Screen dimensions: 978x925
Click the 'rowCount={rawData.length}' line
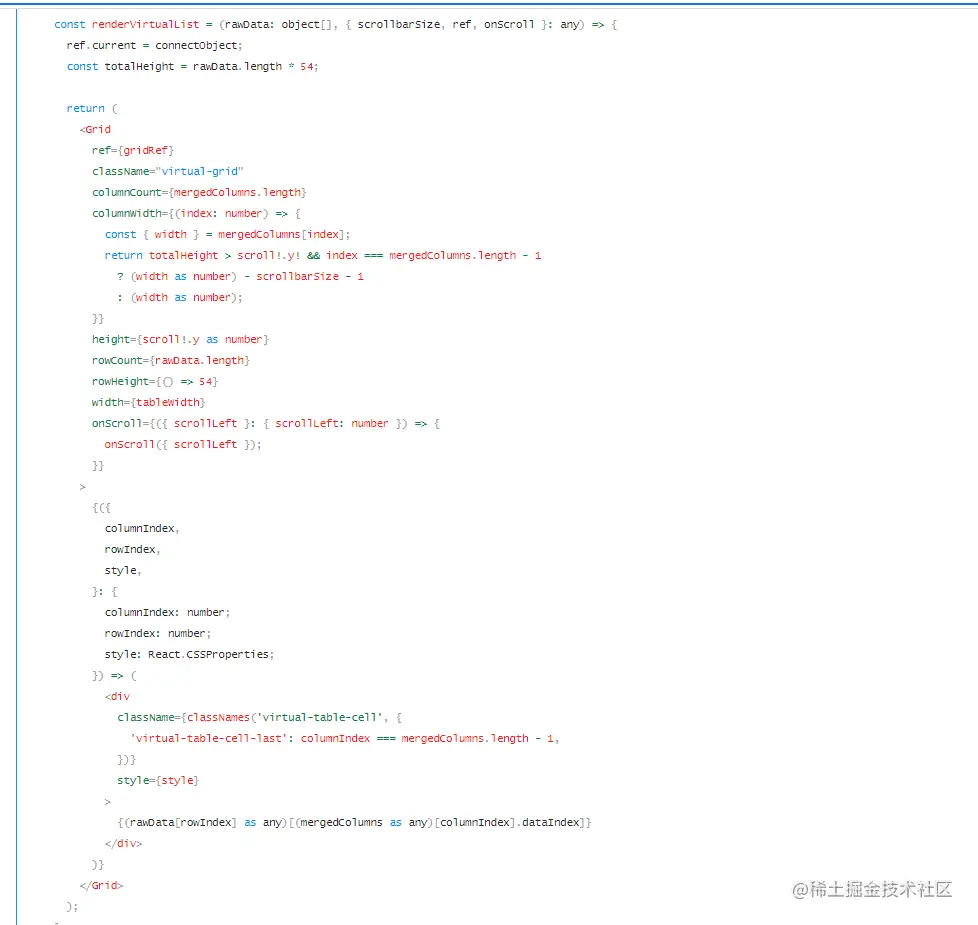tap(171, 361)
